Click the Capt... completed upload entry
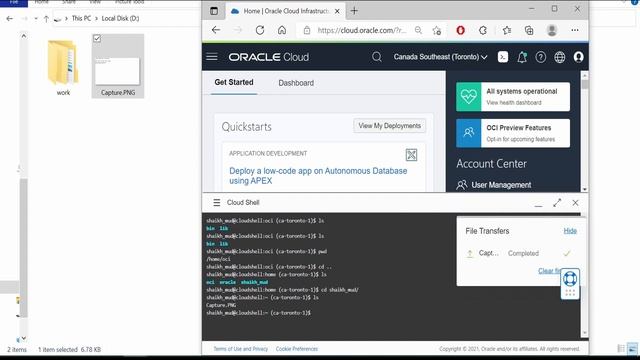The image size is (640, 360). (518, 253)
